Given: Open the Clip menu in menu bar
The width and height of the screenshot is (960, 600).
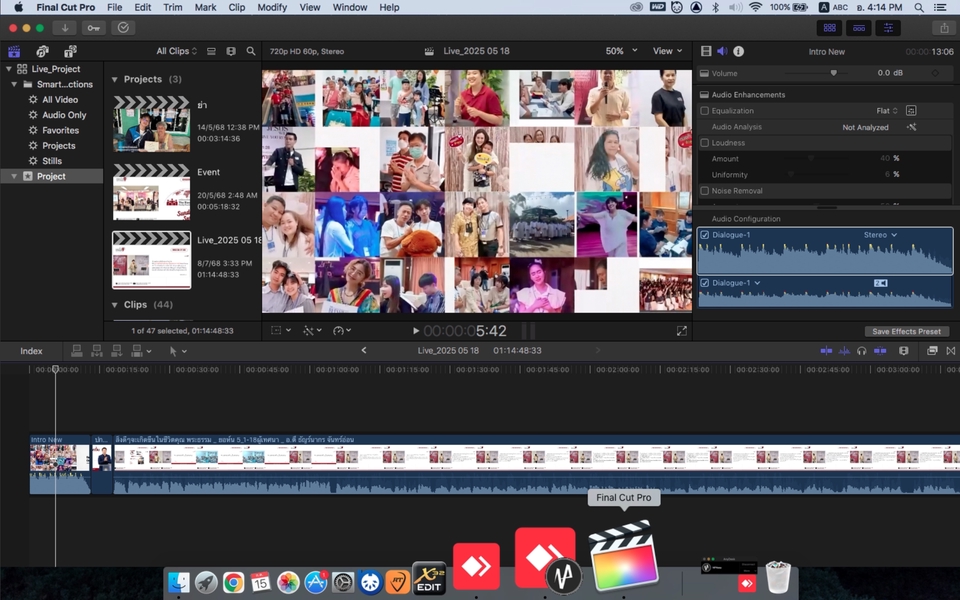Looking at the screenshot, I should pos(236,7).
